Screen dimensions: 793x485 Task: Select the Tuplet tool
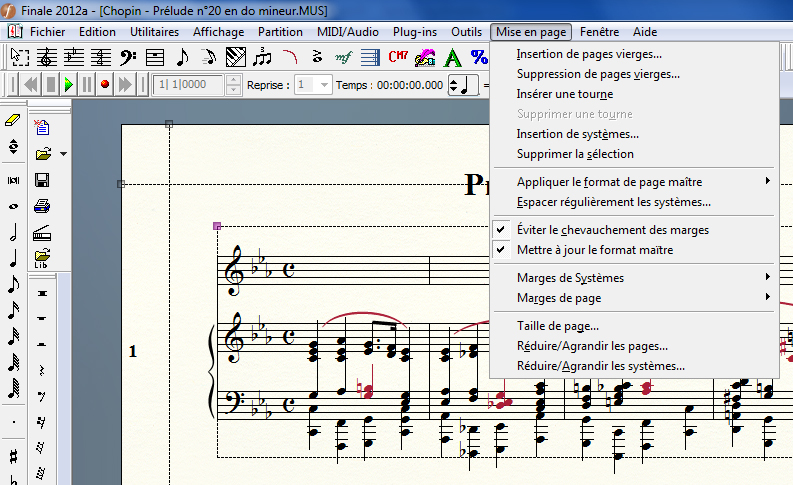[x=263, y=57]
